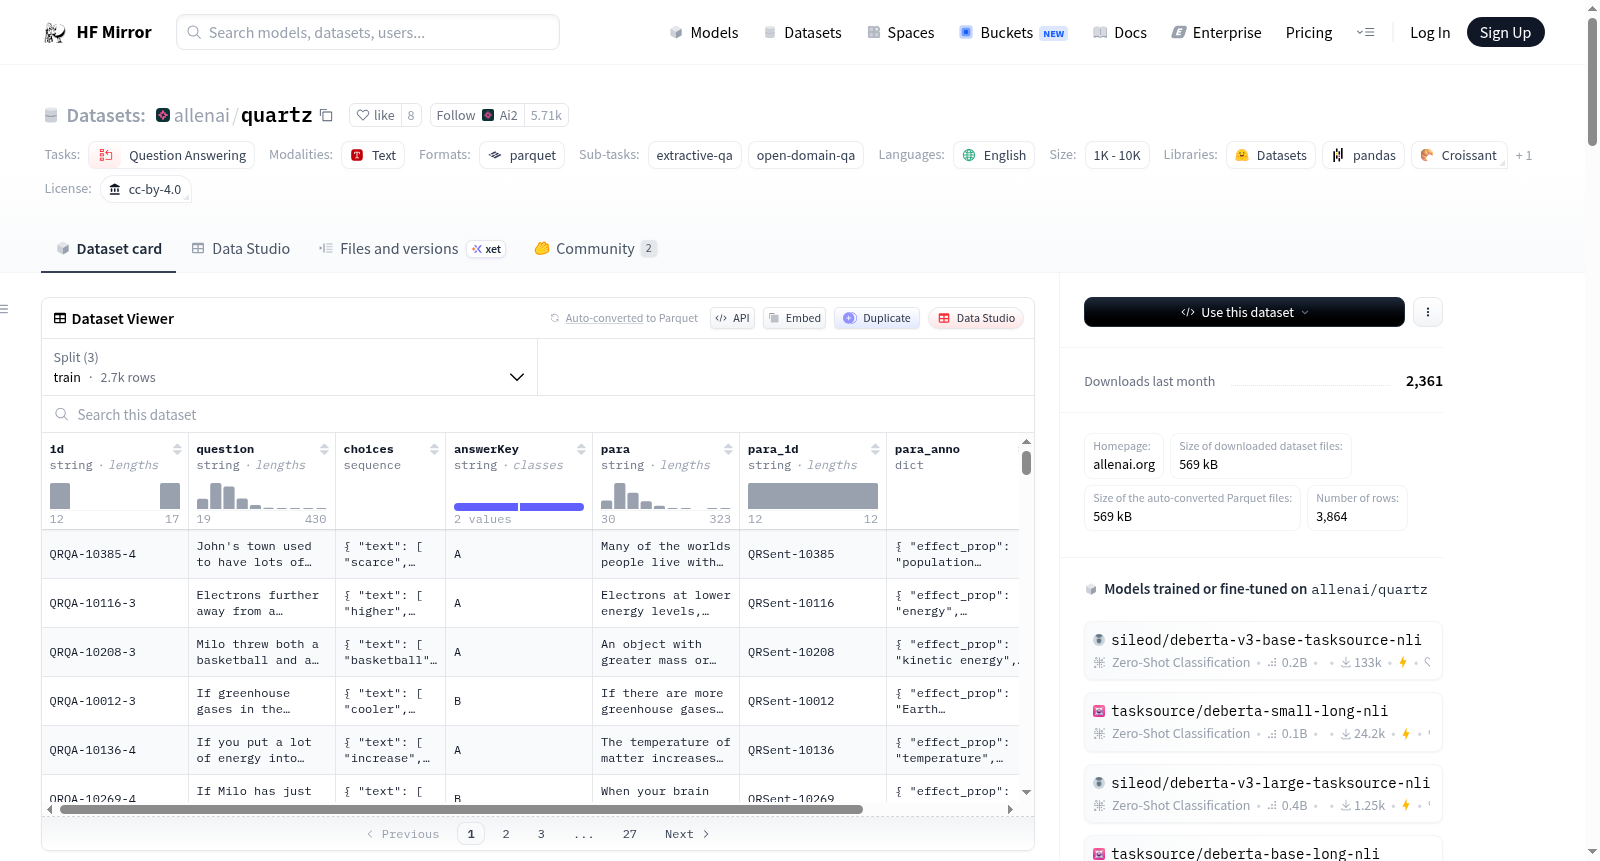Switch to the Data Studio tab
This screenshot has width=1600, height=861.
[240, 249]
